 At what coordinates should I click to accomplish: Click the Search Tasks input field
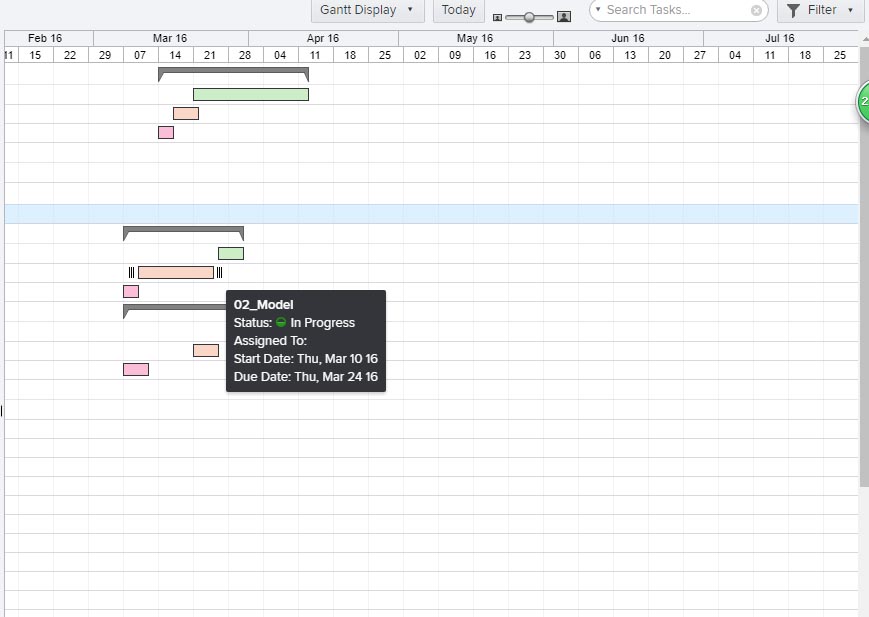[677, 10]
